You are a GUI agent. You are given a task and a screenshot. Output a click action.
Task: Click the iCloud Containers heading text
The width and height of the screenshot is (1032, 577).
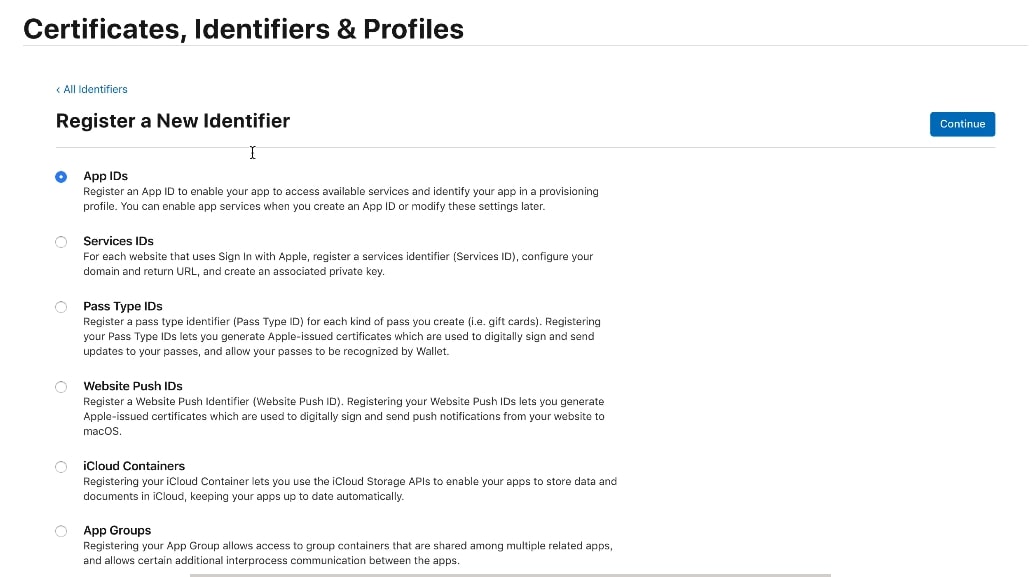134,466
